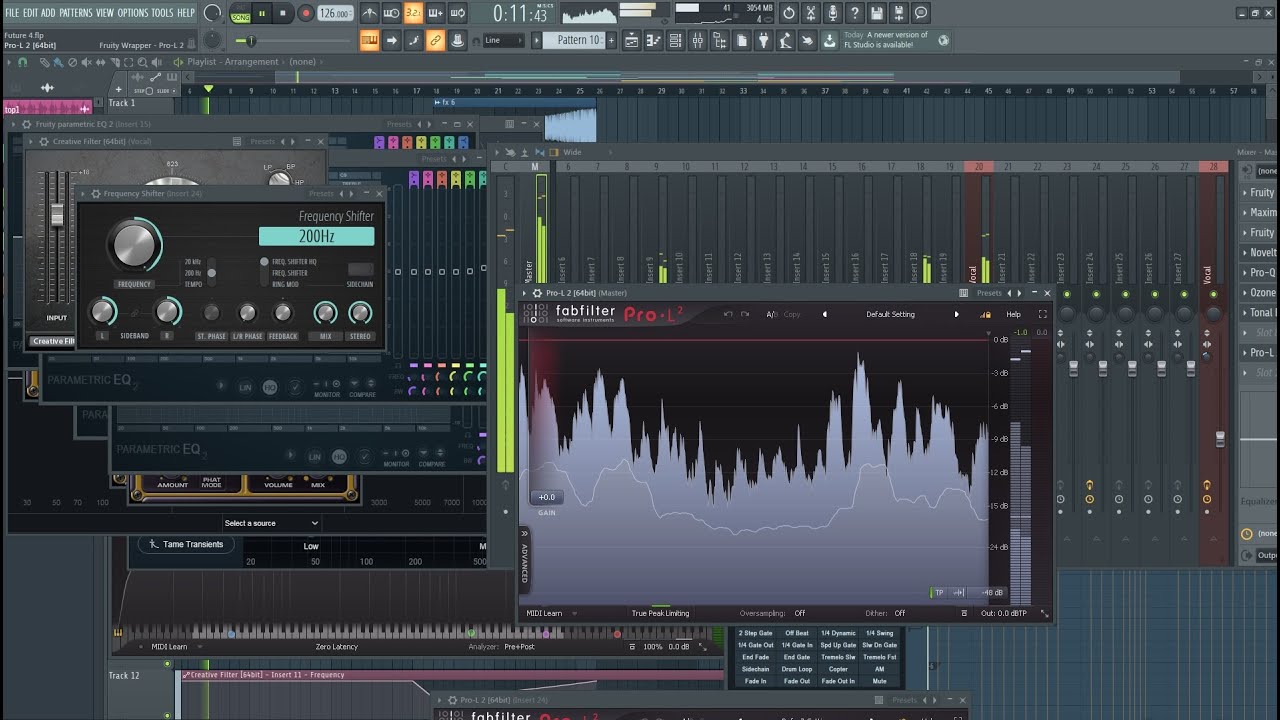Click the FL Studio update notification
This screenshot has width=1280, height=720.
pos(887,40)
